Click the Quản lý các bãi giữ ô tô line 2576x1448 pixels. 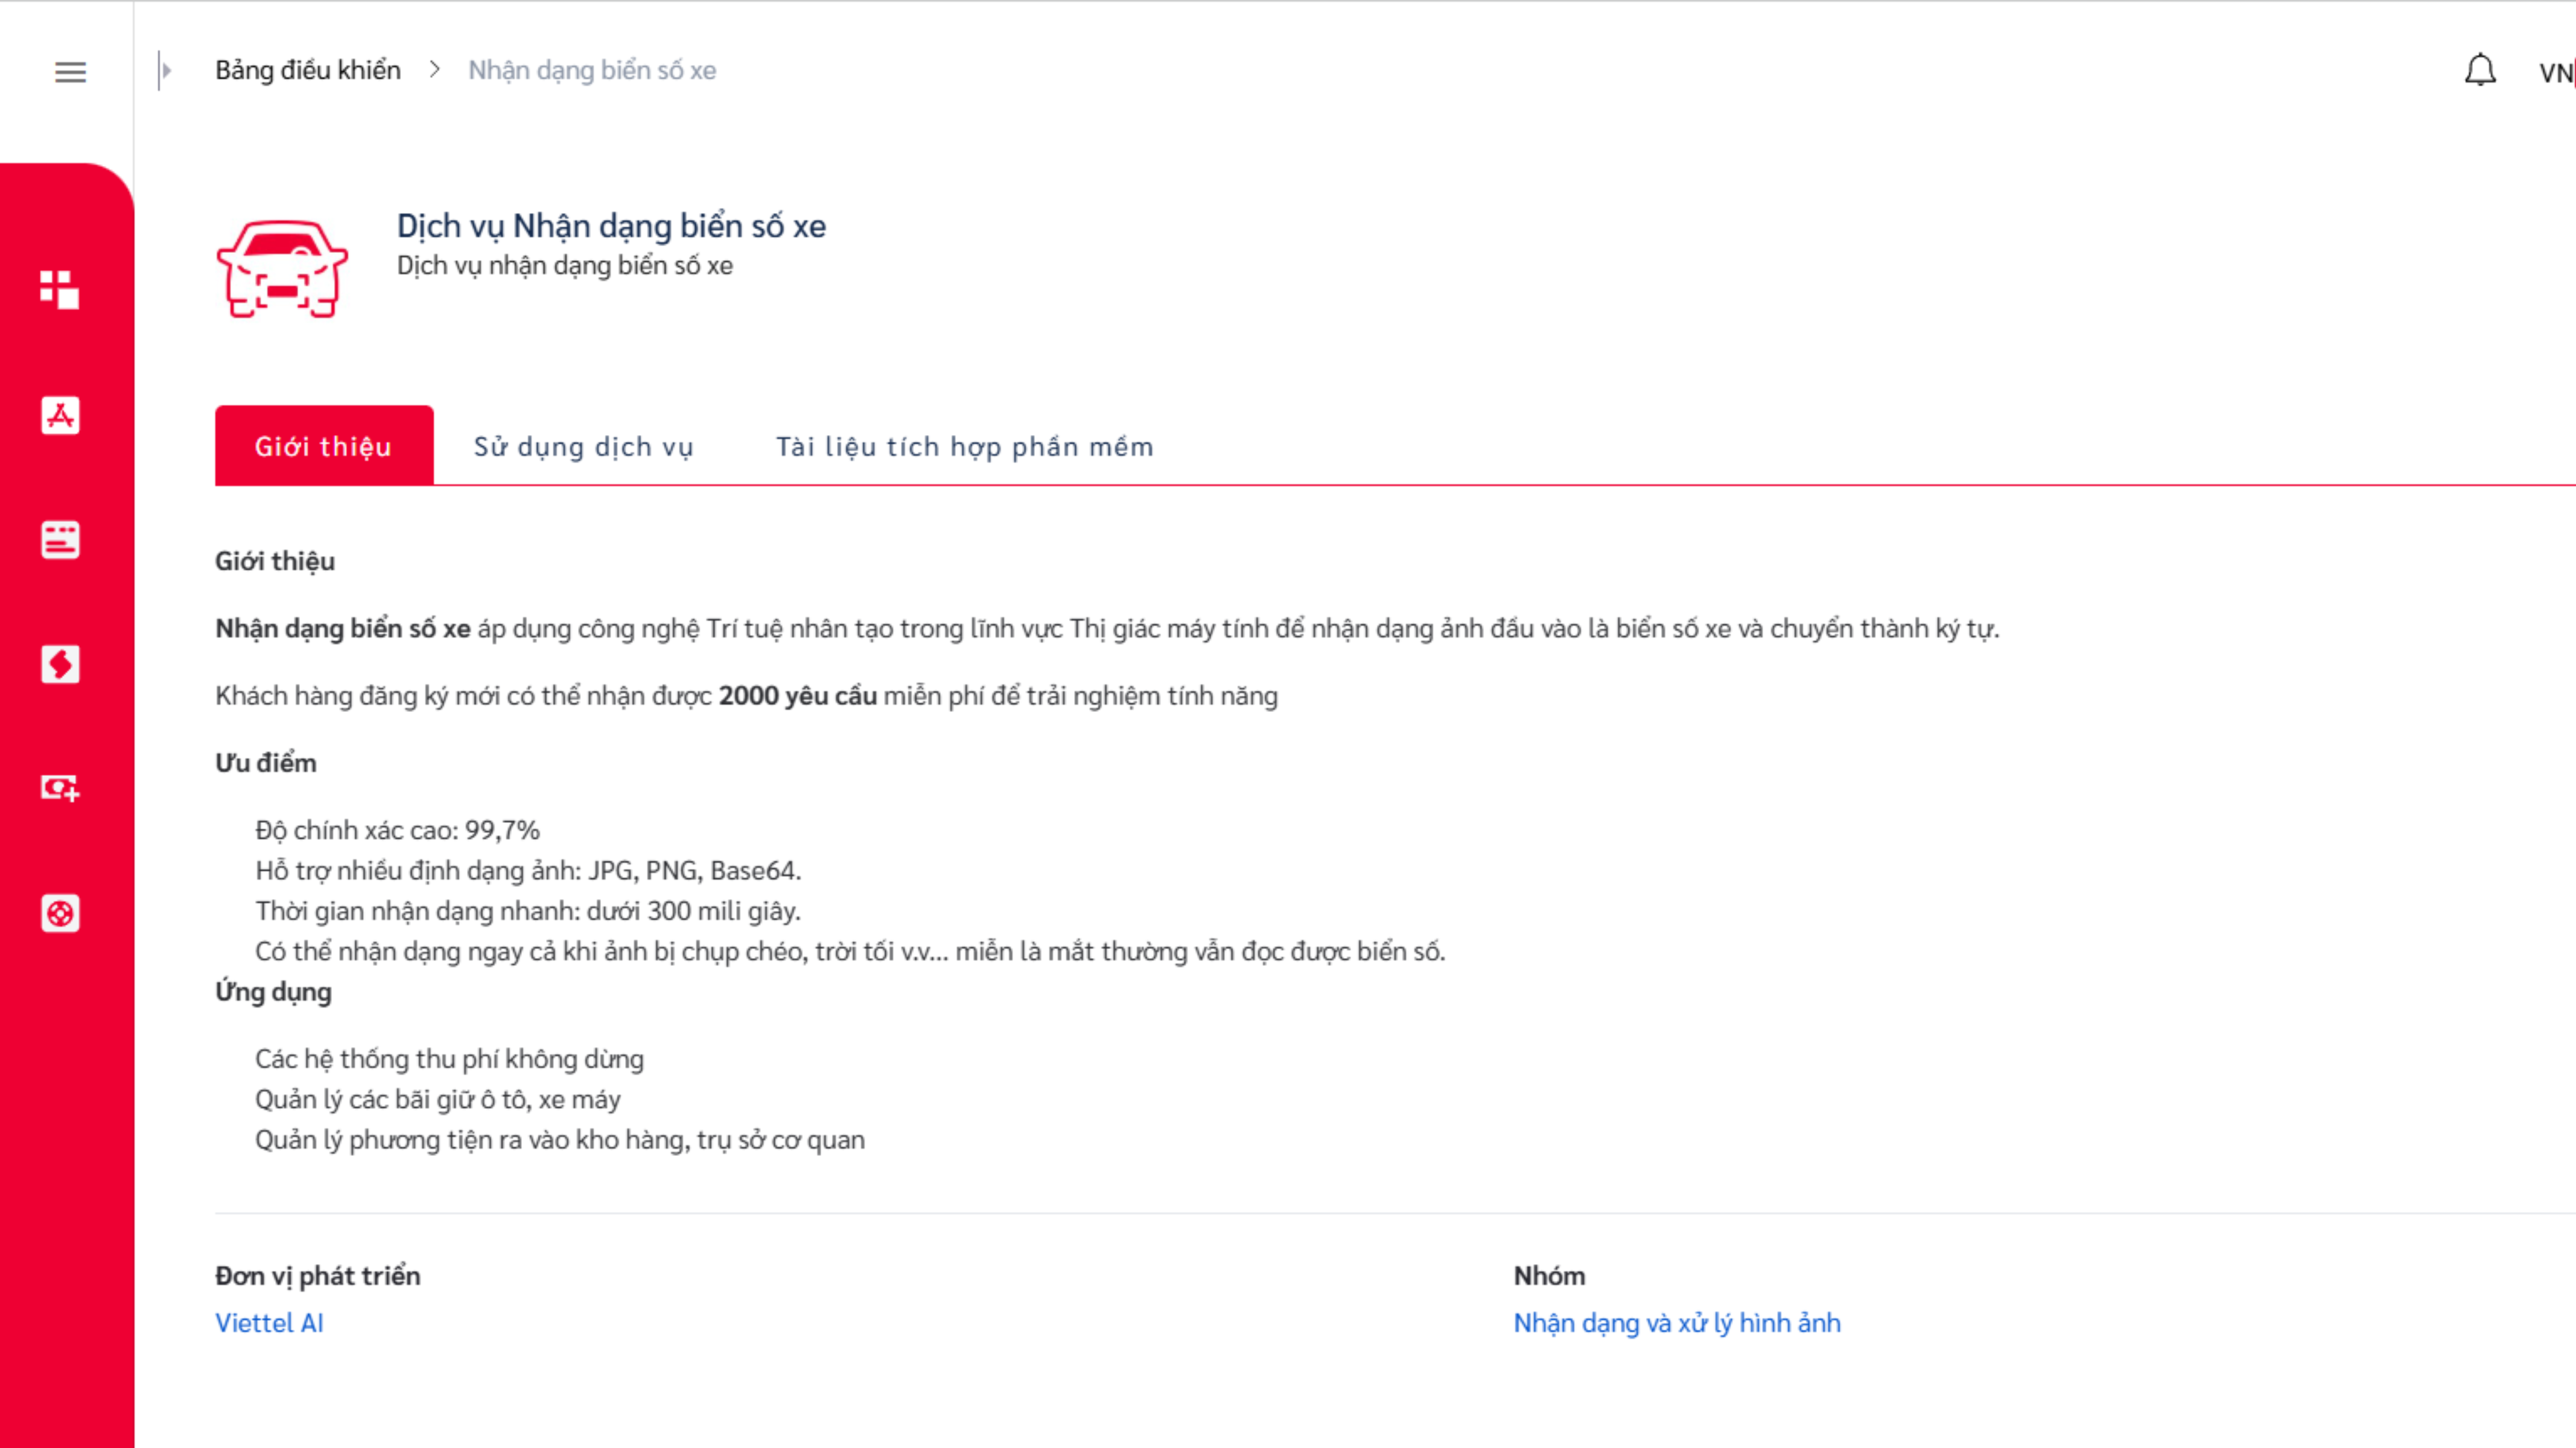(x=438, y=1099)
